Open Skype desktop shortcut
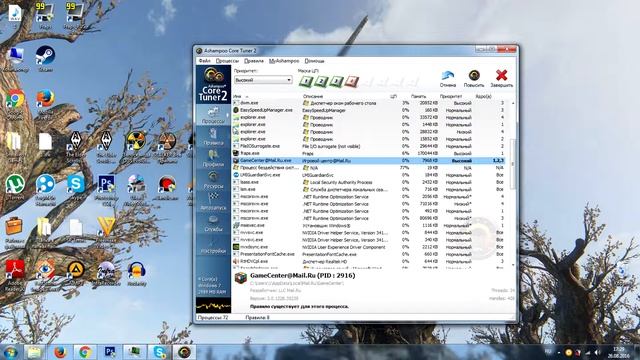The height and width of the screenshot is (360, 640). point(76,187)
